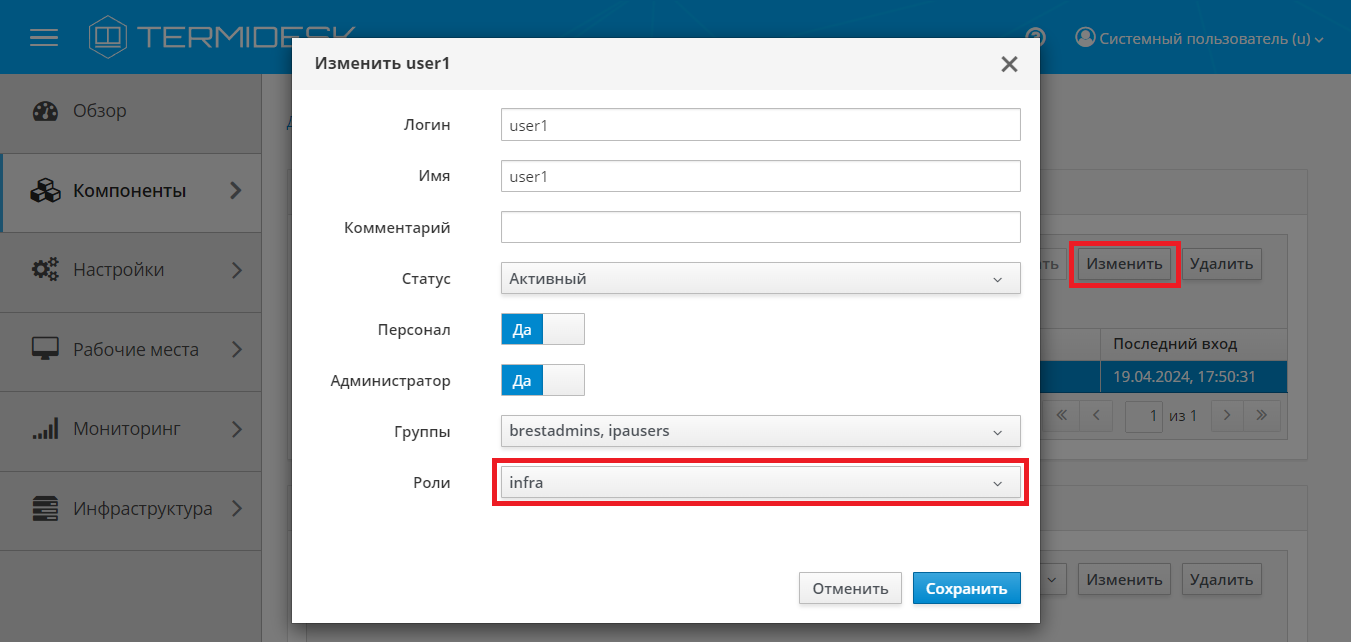Open the Статус dropdown
Image resolution: width=1351 pixels, height=642 pixels.
[x=760, y=279]
